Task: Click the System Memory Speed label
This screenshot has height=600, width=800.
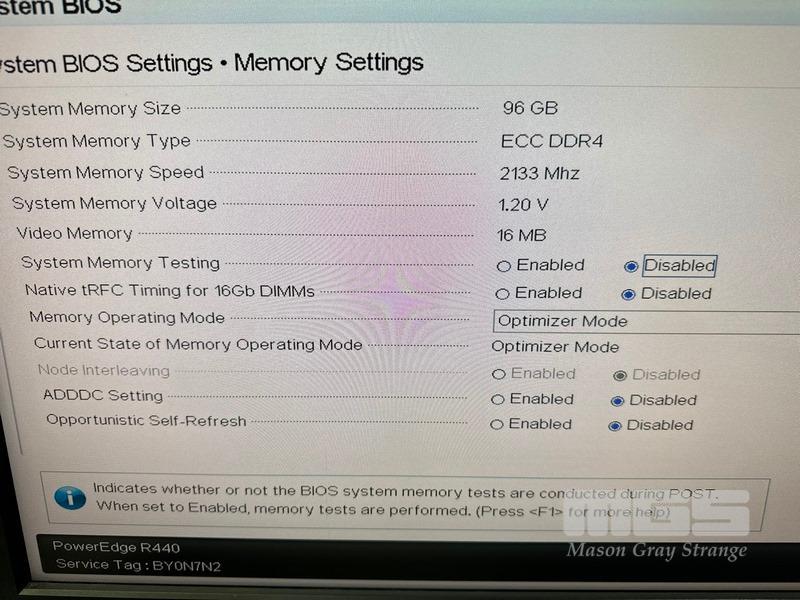Action: click(106, 172)
